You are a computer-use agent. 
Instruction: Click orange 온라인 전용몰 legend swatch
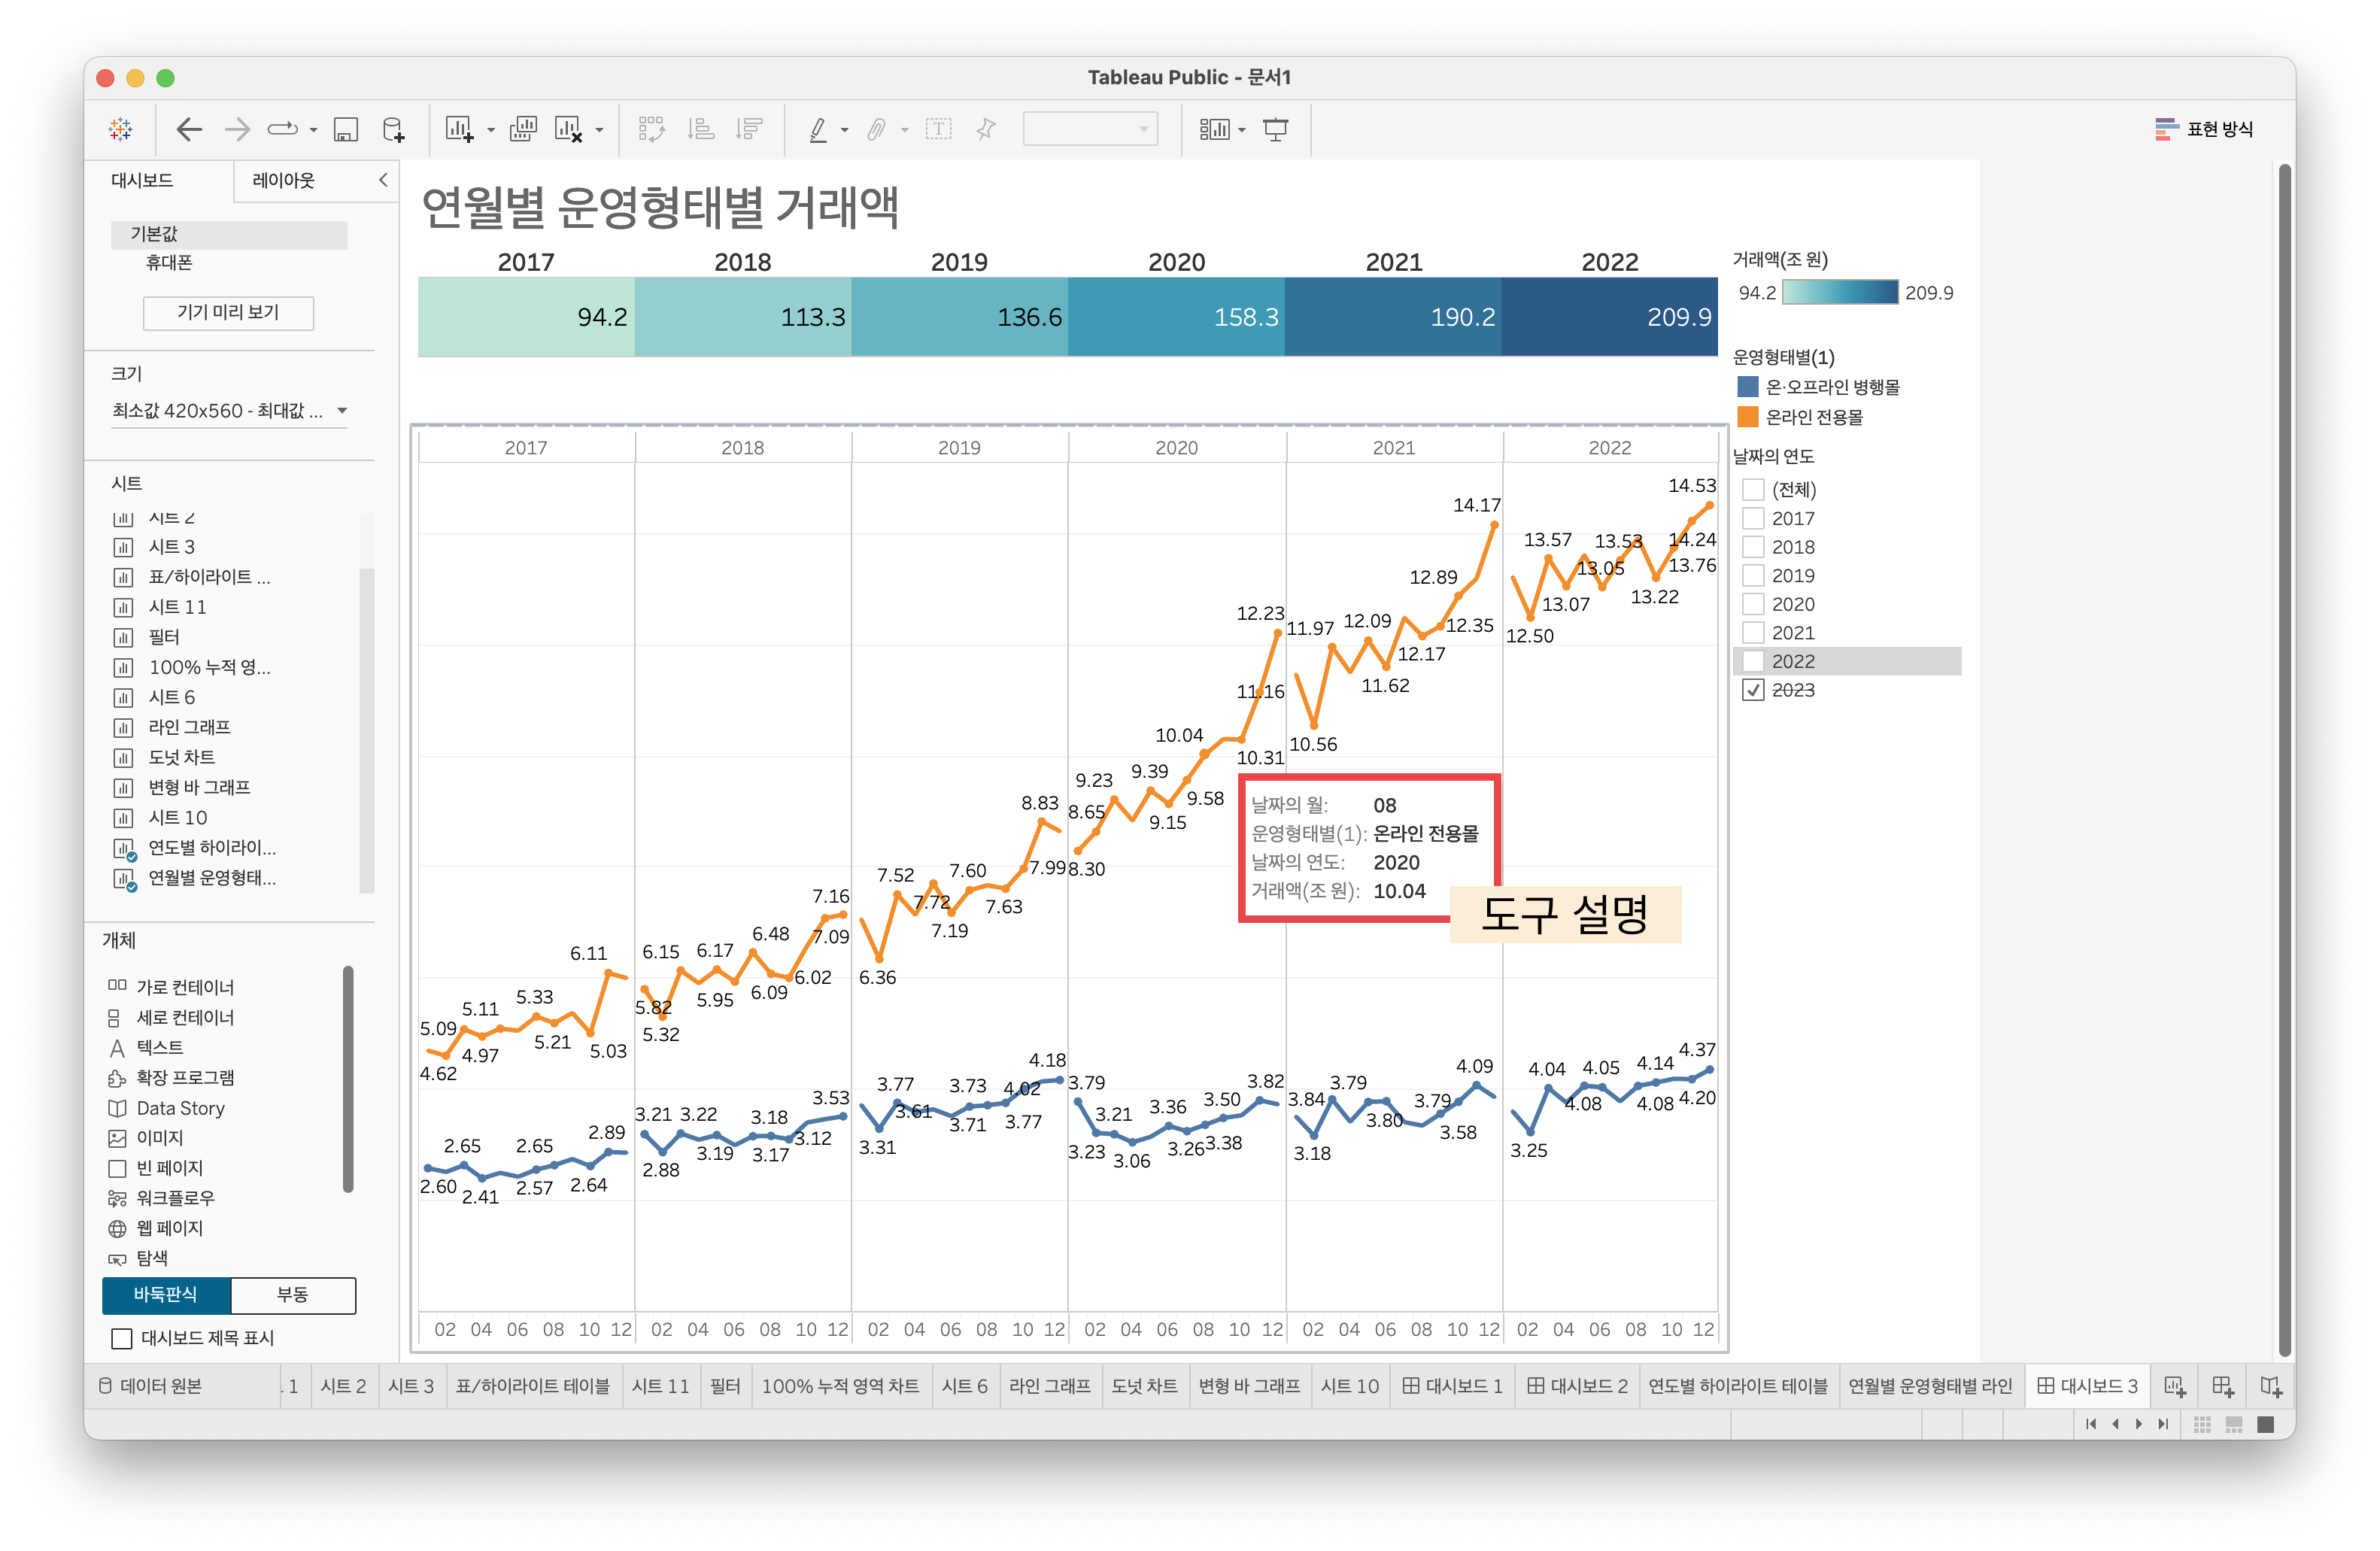pyautogui.click(x=1748, y=417)
